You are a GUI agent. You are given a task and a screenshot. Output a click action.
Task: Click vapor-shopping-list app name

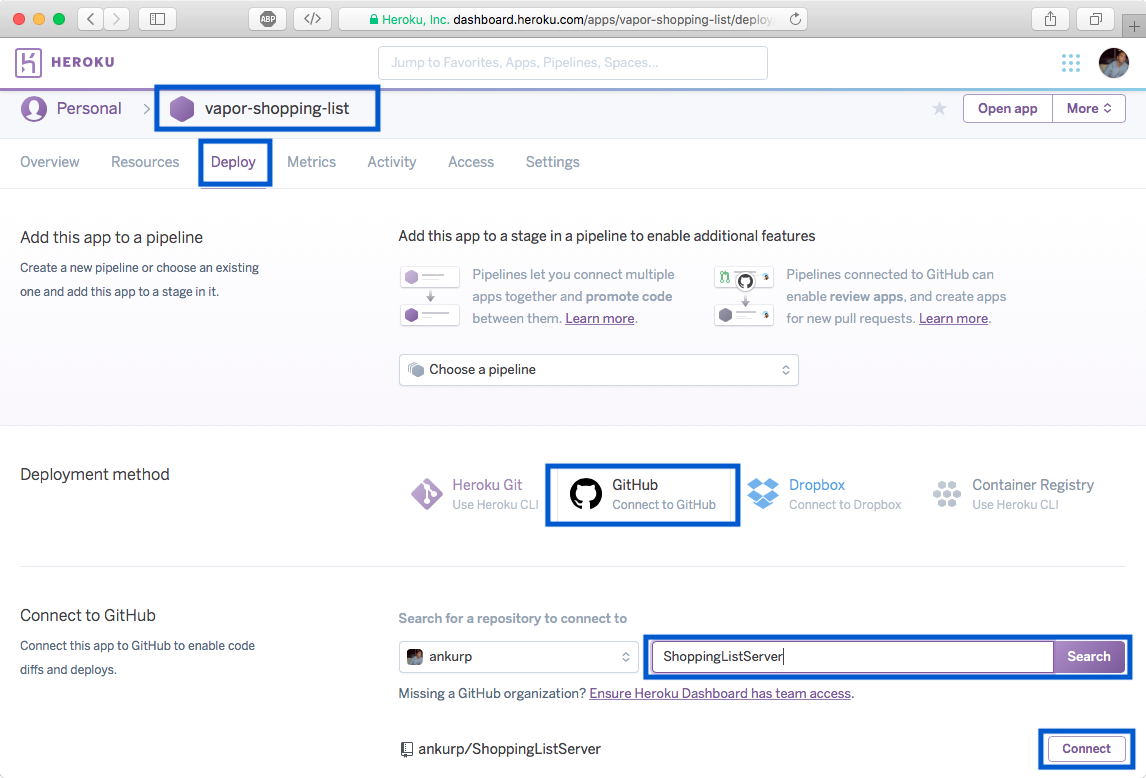[277, 109]
